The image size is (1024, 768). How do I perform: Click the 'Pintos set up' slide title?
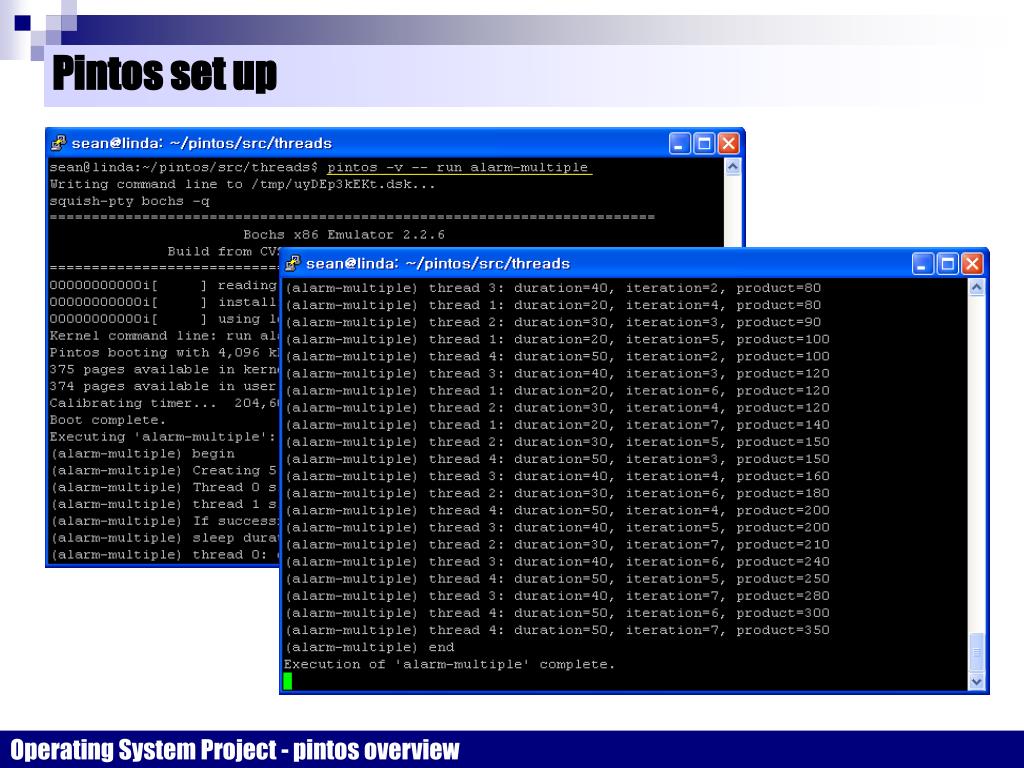point(165,73)
